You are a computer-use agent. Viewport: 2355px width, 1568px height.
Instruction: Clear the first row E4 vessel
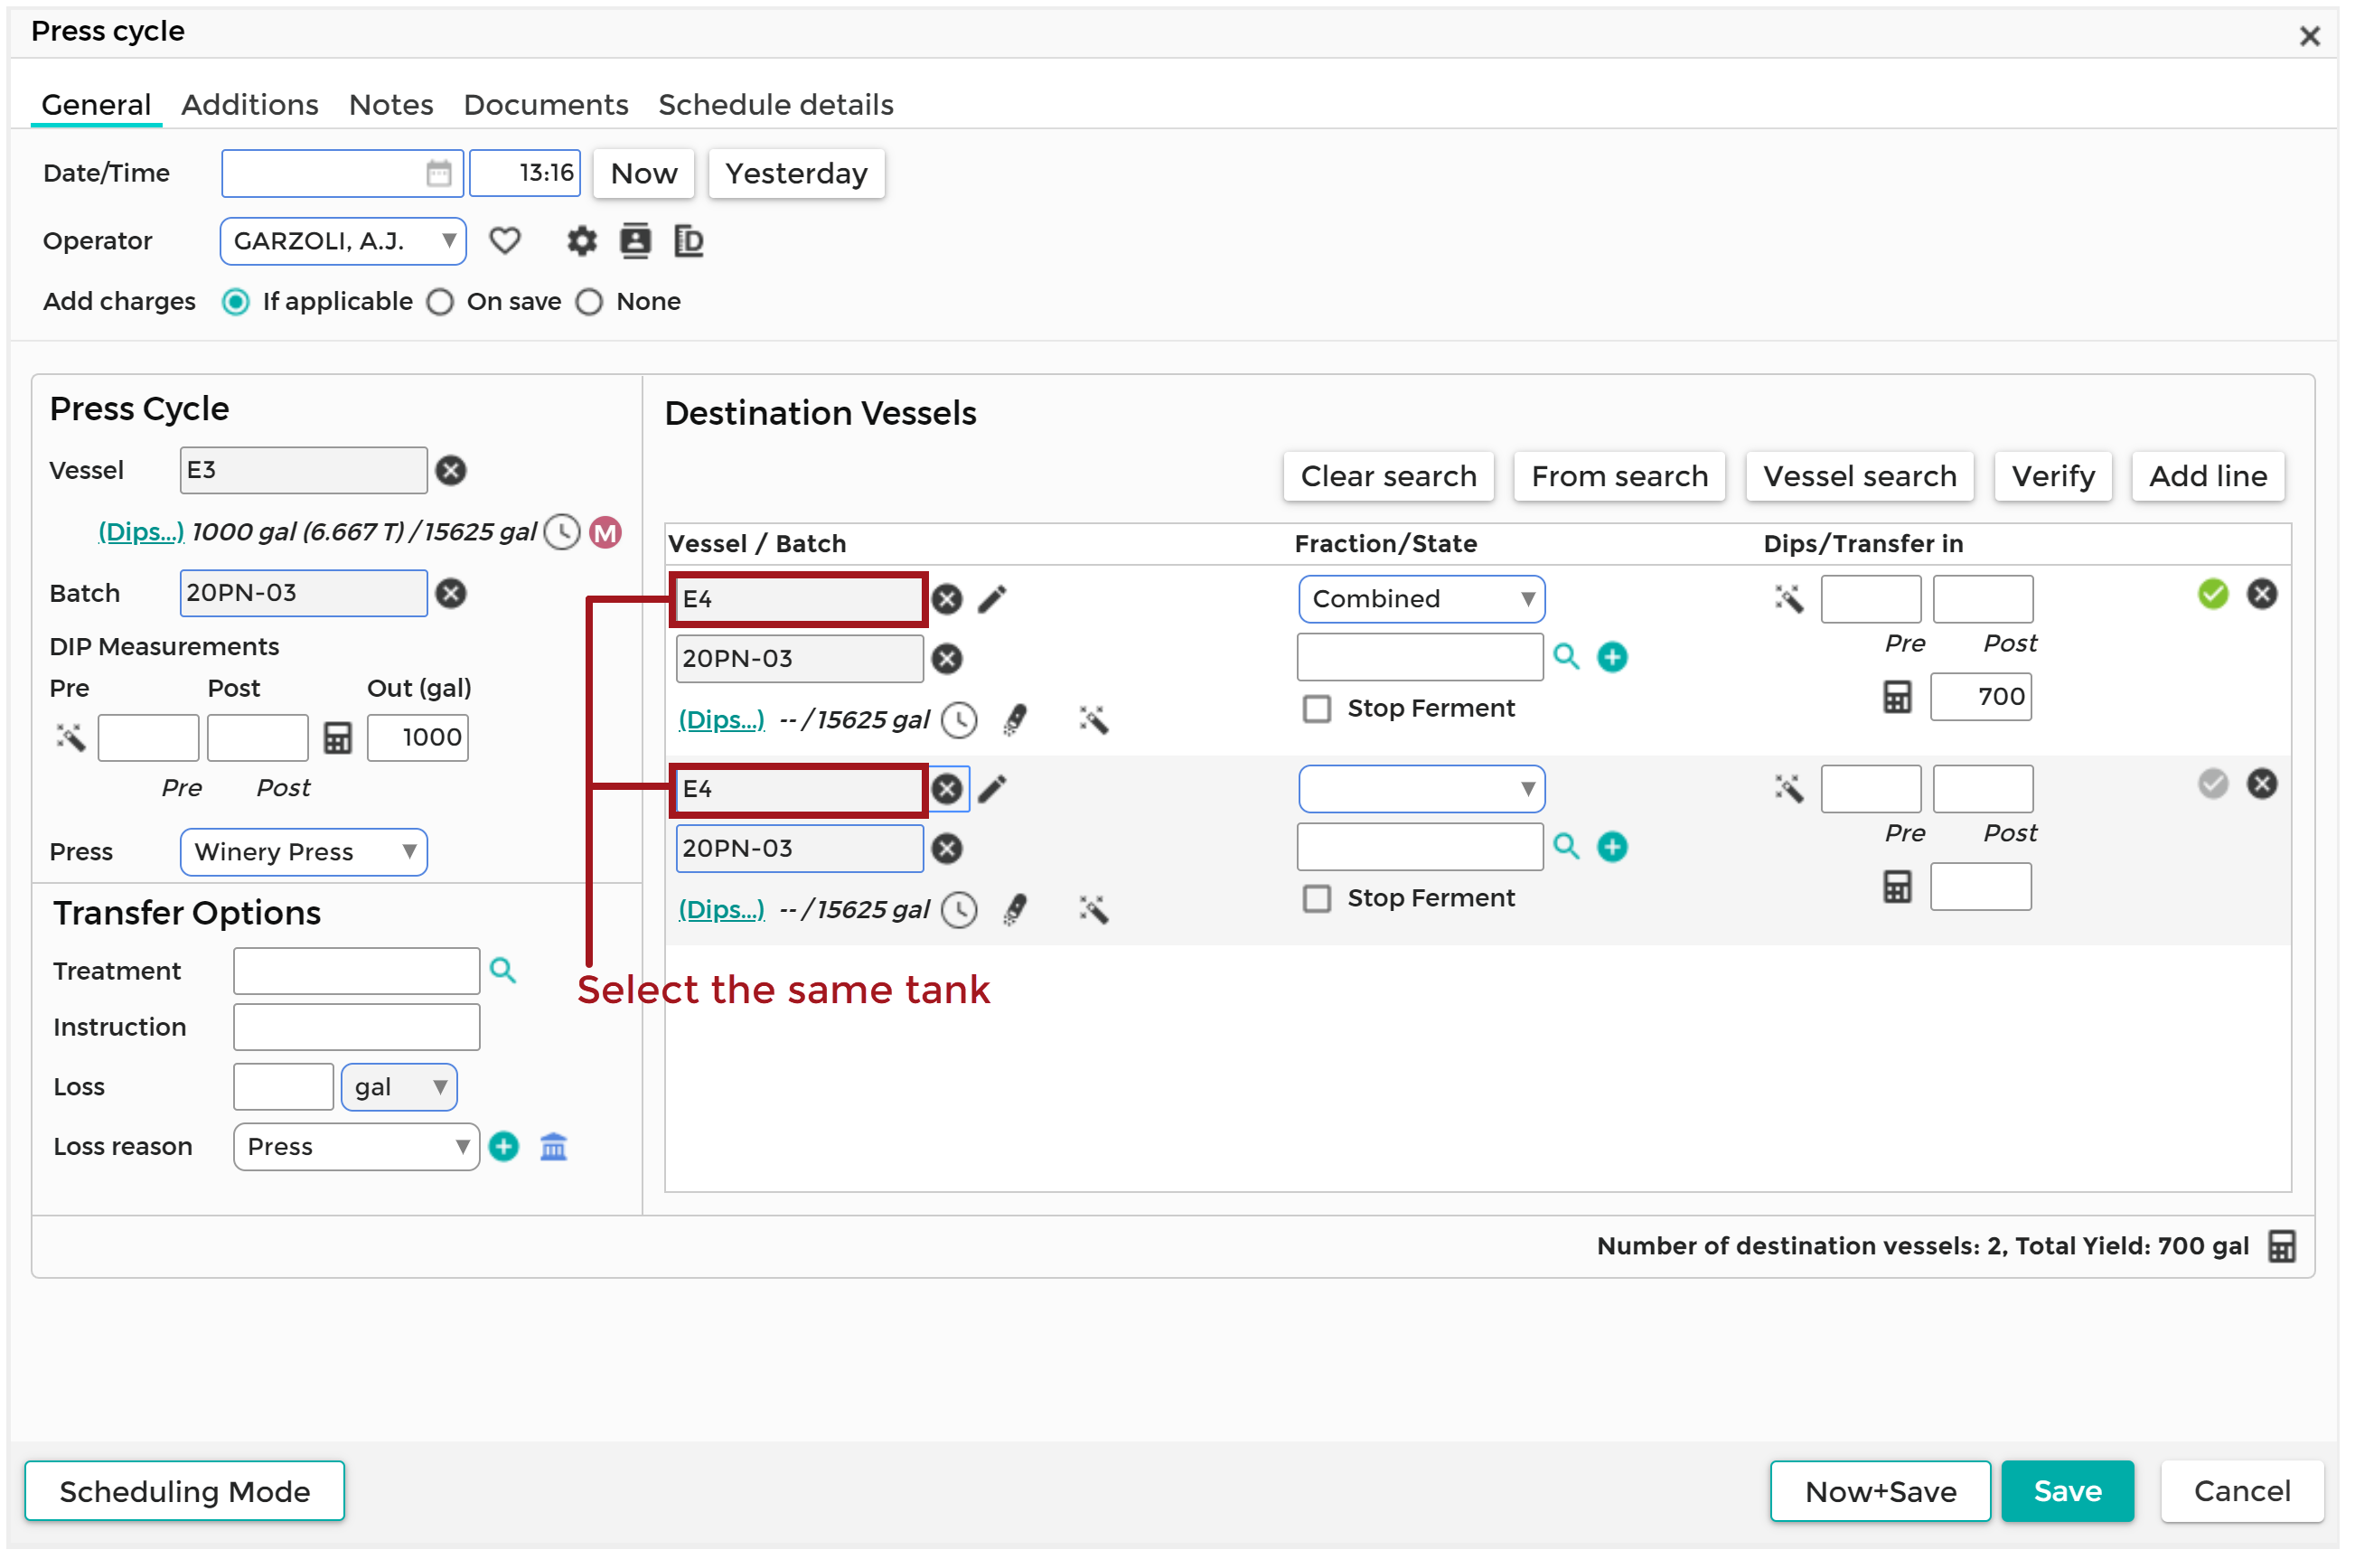[x=946, y=599]
